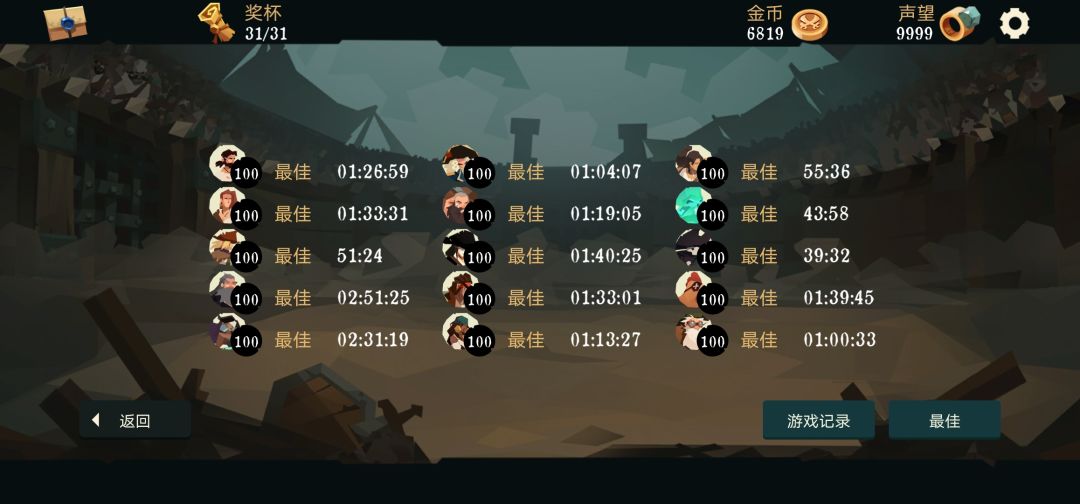The image size is (1080, 504).
Task: Tap the golden trophy icon
Action: [x=217, y=22]
